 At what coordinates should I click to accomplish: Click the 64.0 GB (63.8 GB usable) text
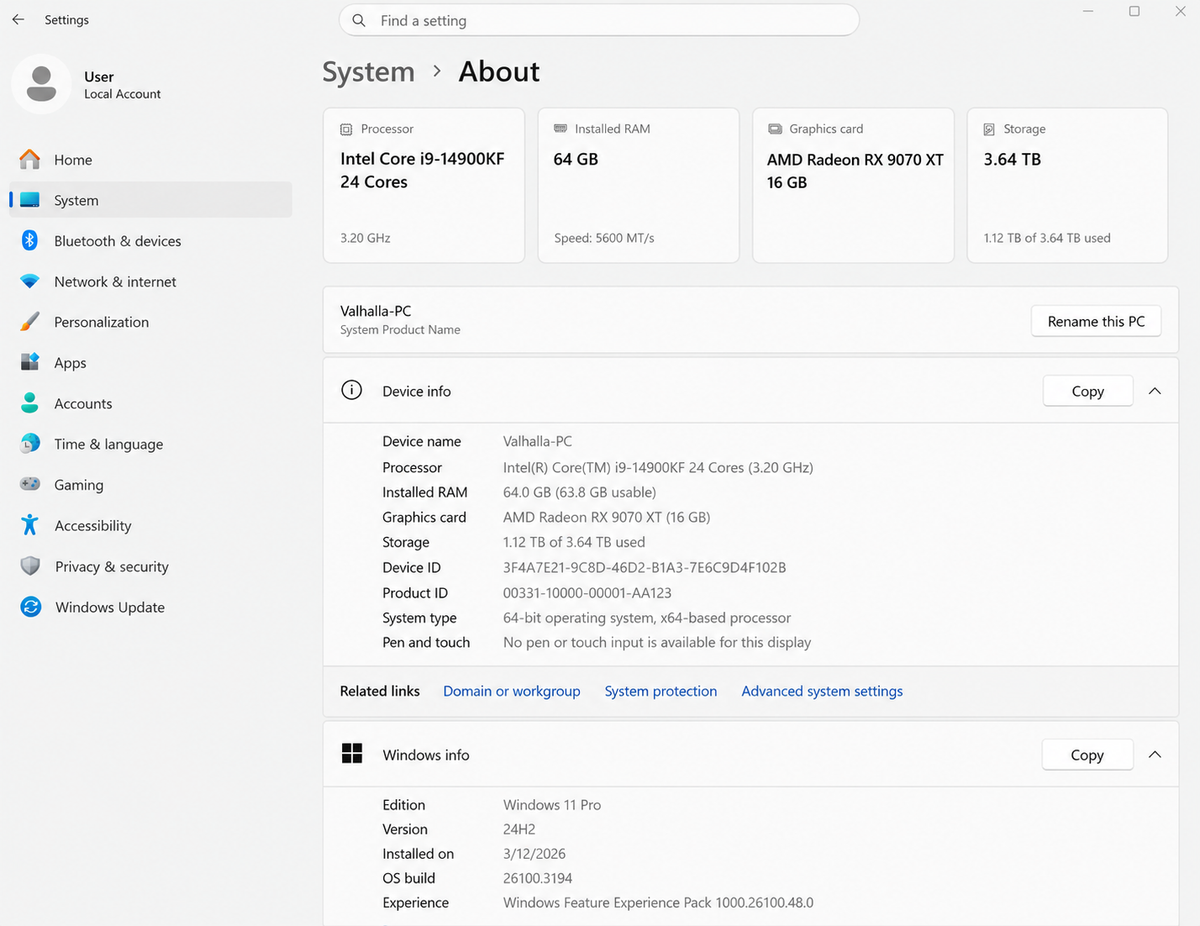click(579, 492)
